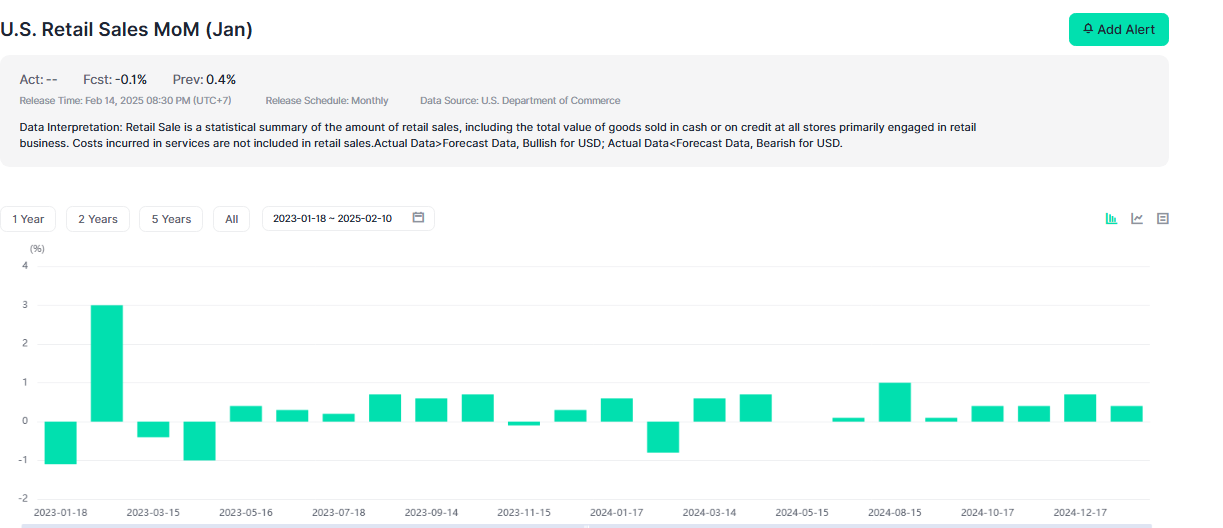Select the 2 Years range
Image resolution: width=1223 pixels, height=528 pixels.
point(98,219)
